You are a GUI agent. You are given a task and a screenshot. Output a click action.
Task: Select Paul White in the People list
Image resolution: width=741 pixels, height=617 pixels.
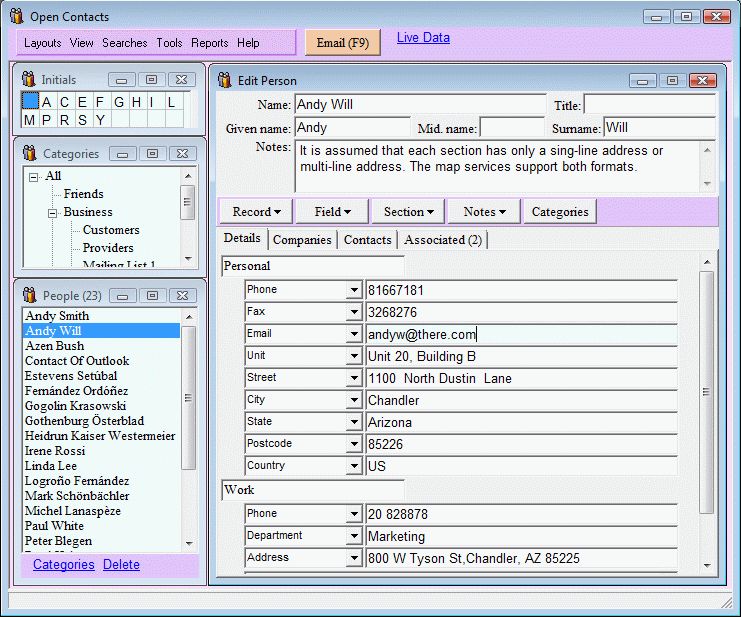pos(101,526)
